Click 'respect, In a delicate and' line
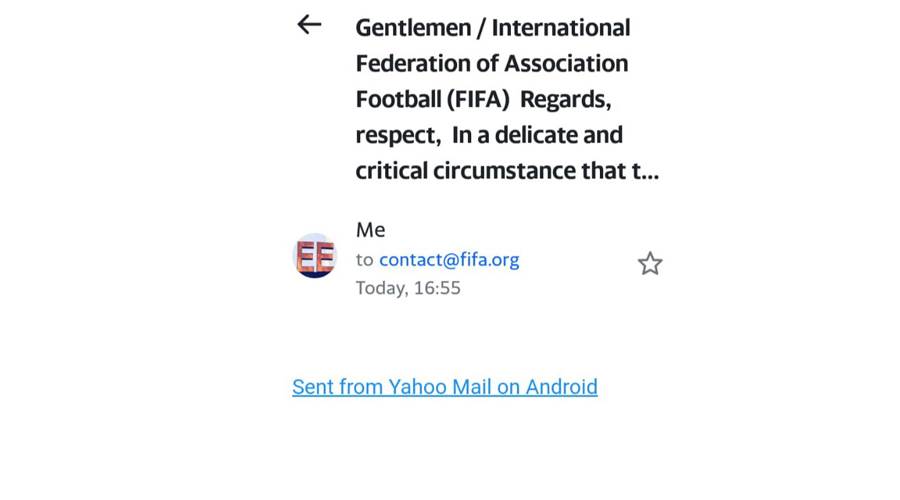This screenshot has height=500, width=900. 489,135
